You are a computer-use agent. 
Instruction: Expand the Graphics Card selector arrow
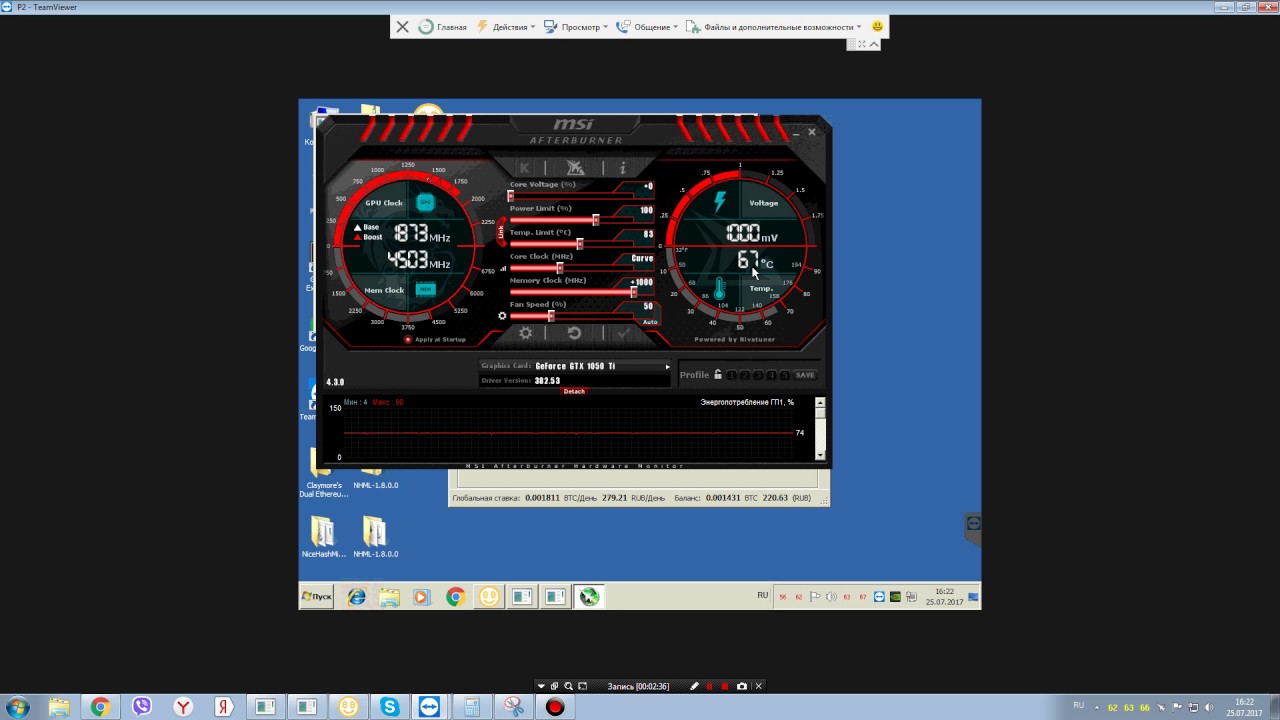667,366
